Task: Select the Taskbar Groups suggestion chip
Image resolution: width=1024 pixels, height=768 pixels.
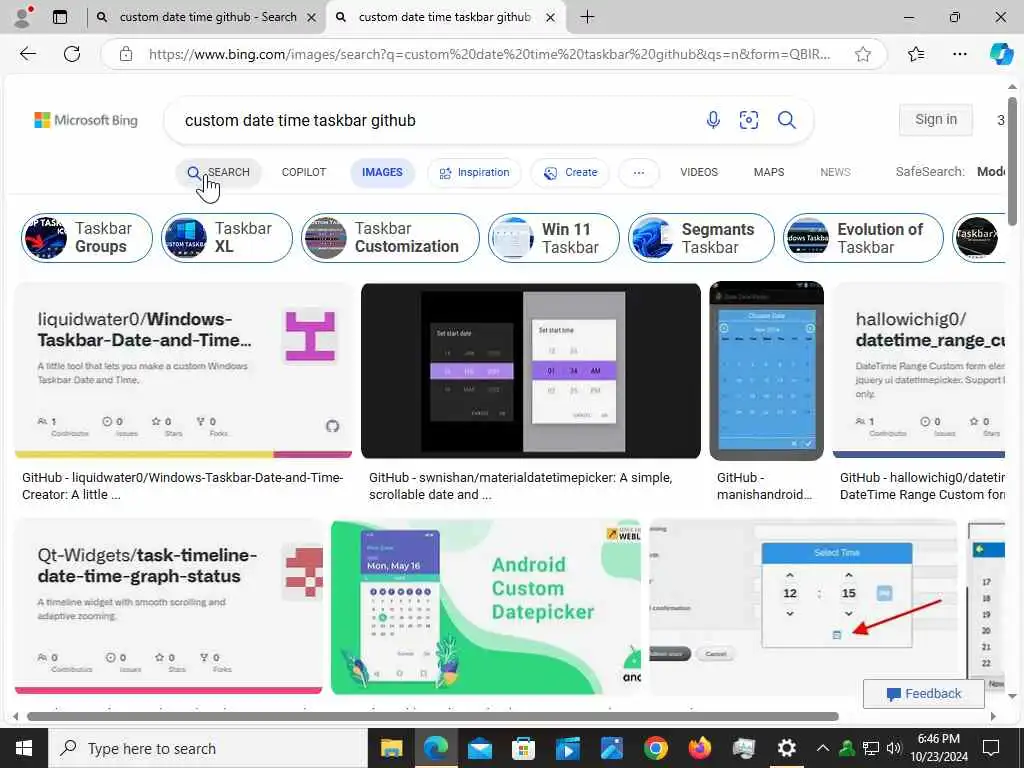Action: [x=86, y=238]
